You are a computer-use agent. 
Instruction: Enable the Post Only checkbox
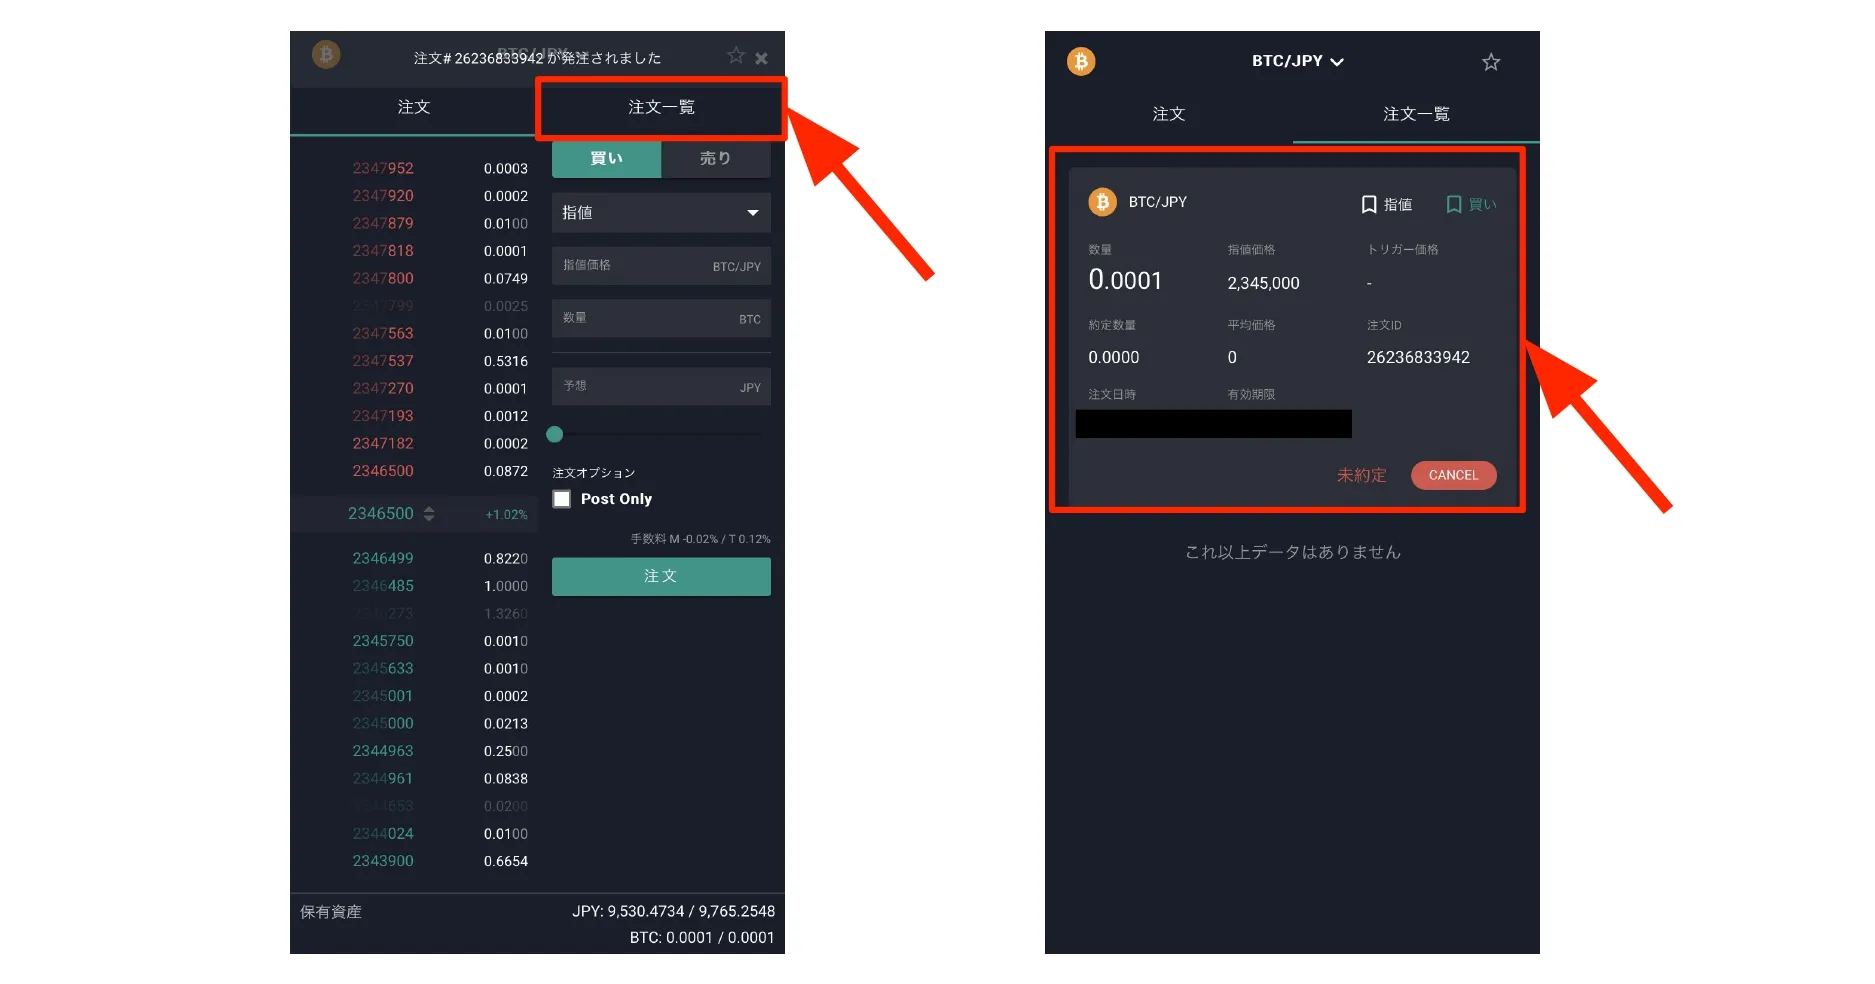(562, 499)
